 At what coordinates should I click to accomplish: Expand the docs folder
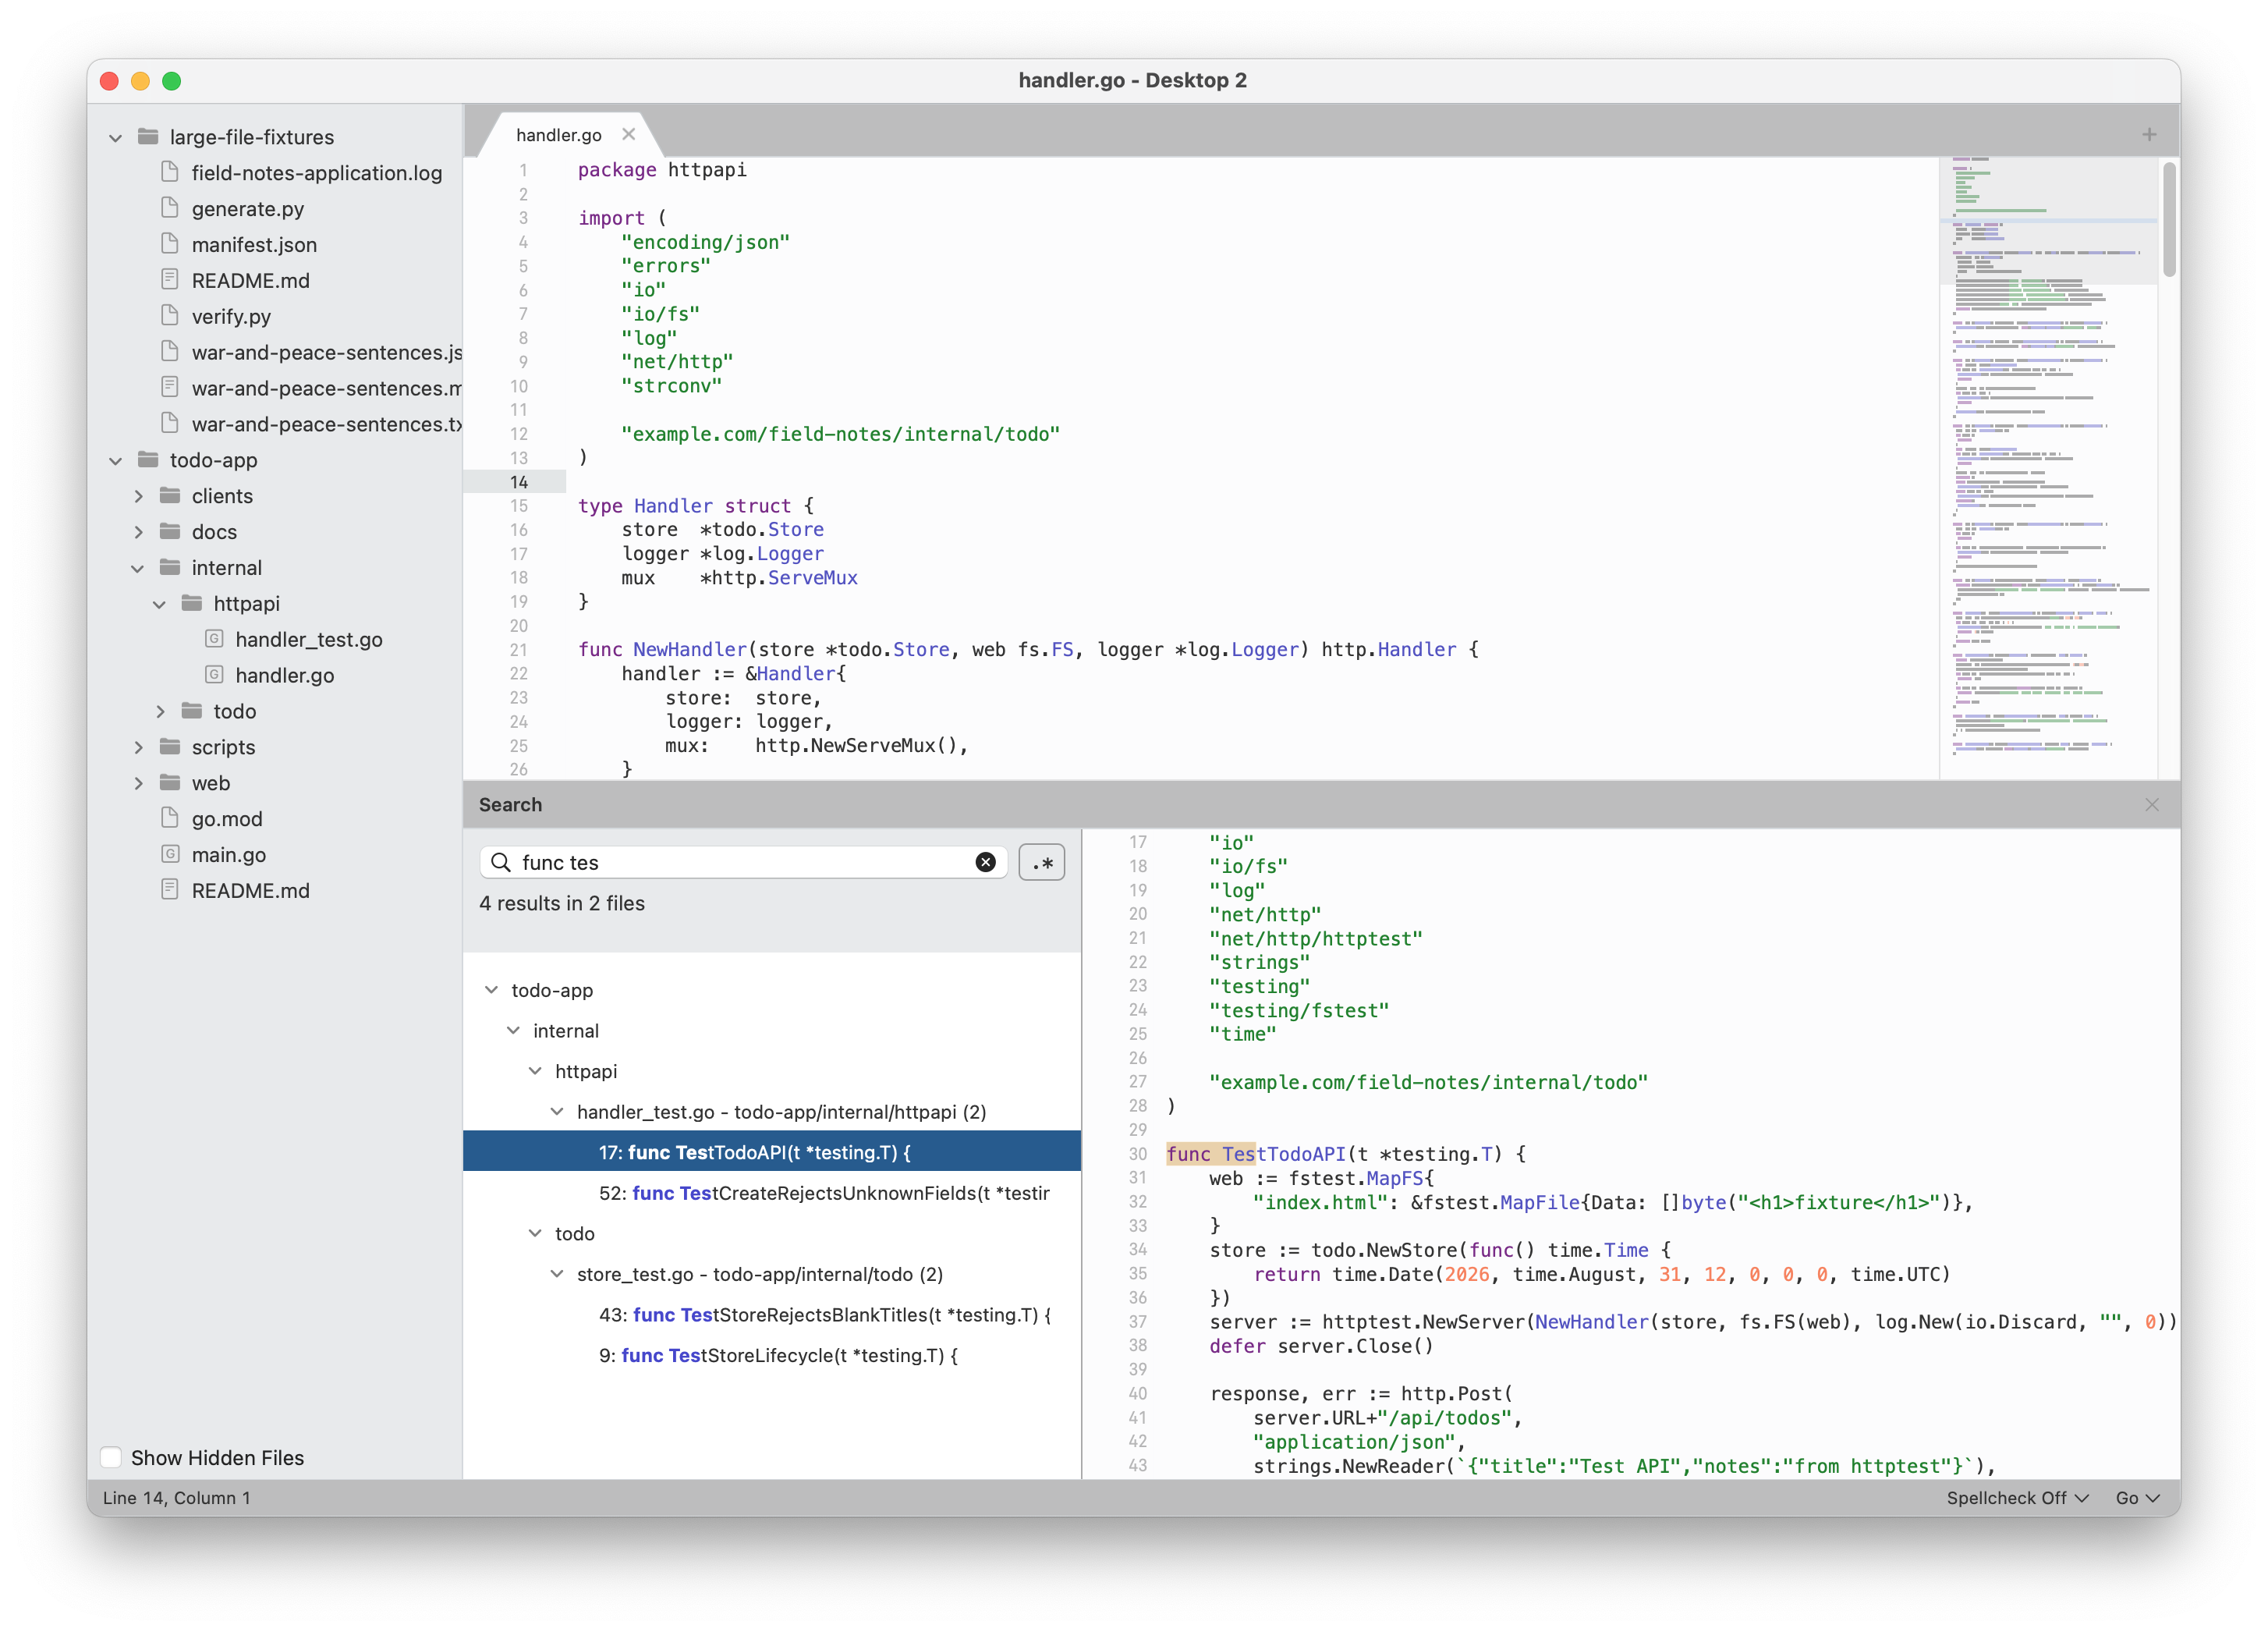click(x=138, y=532)
